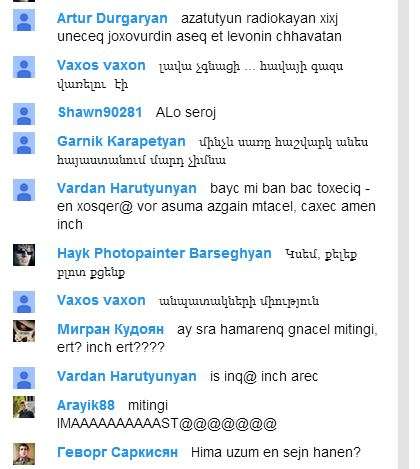The image size is (420, 469).
Task: Click Мигран Кудоян's profile picture
Action: pos(24,331)
